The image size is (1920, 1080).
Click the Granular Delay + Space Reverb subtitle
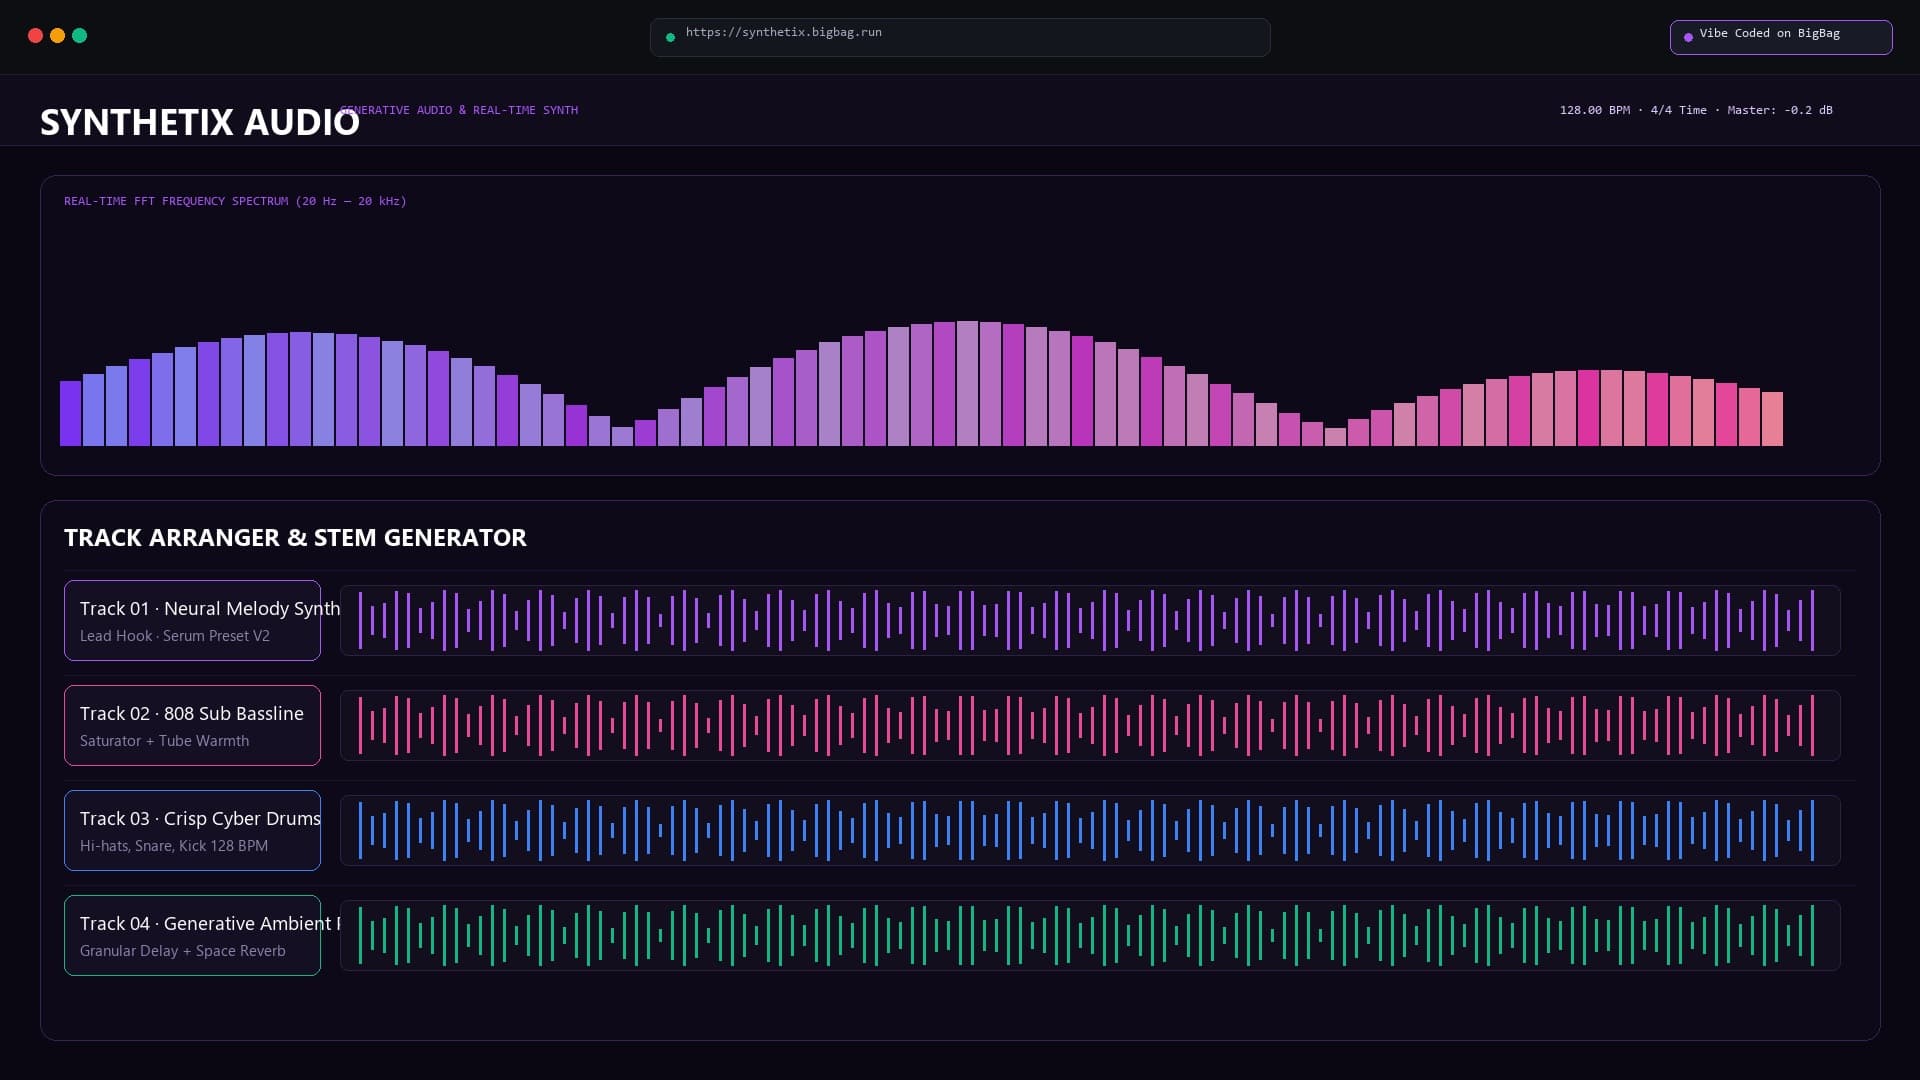click(x=183, y=951)
